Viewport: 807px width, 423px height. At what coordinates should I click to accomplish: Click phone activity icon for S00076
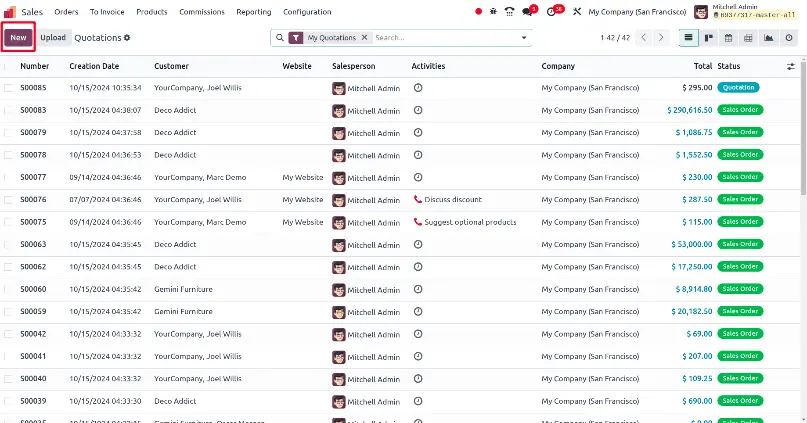[418, 200]
